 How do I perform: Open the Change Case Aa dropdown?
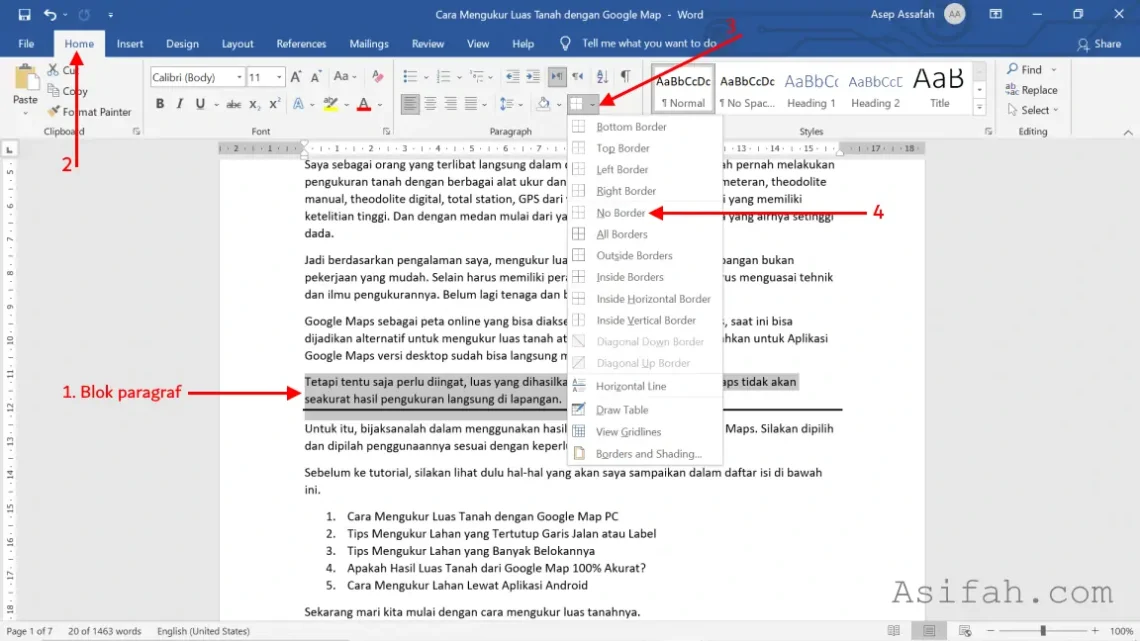point(345,76)
